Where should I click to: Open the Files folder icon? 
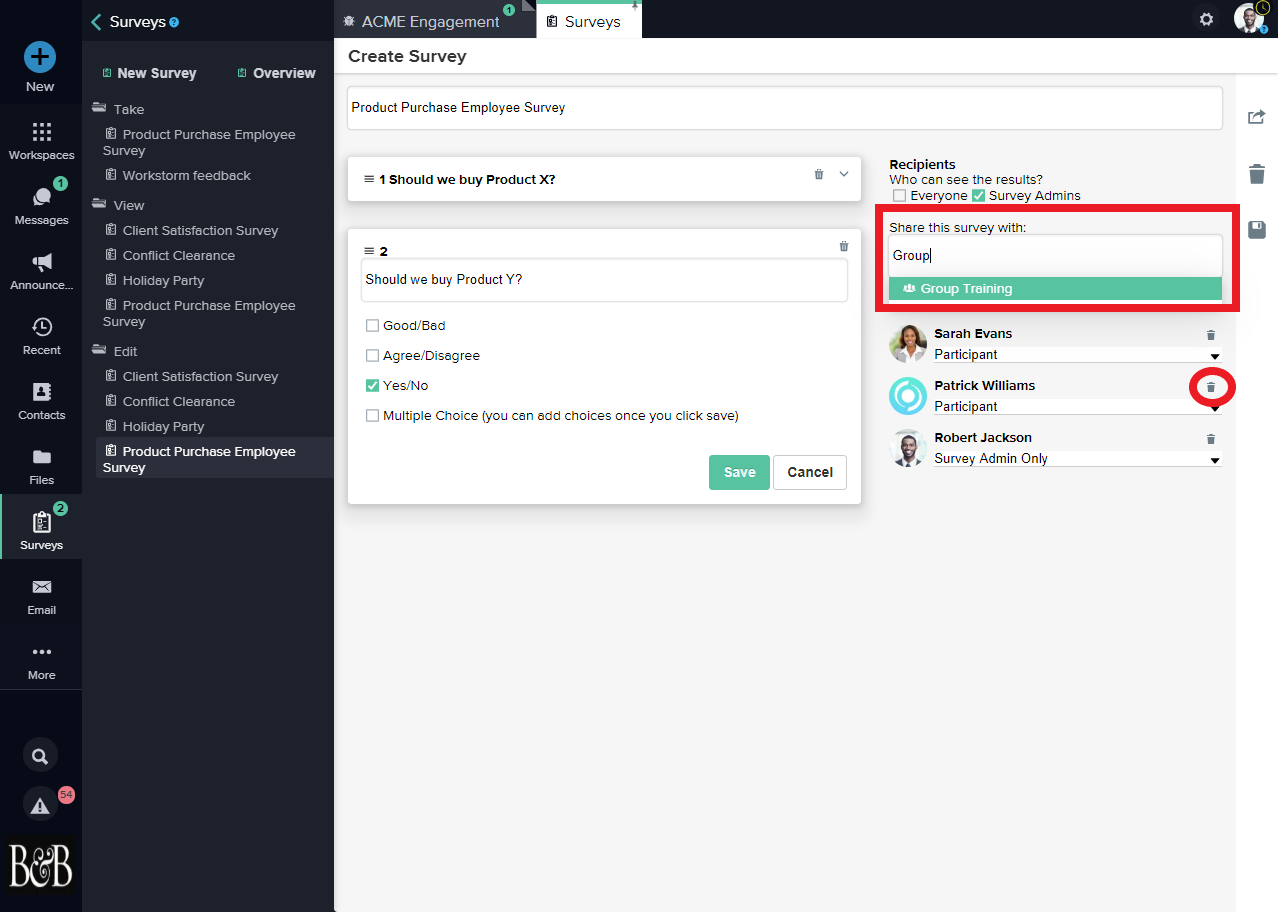pos(41,457)
